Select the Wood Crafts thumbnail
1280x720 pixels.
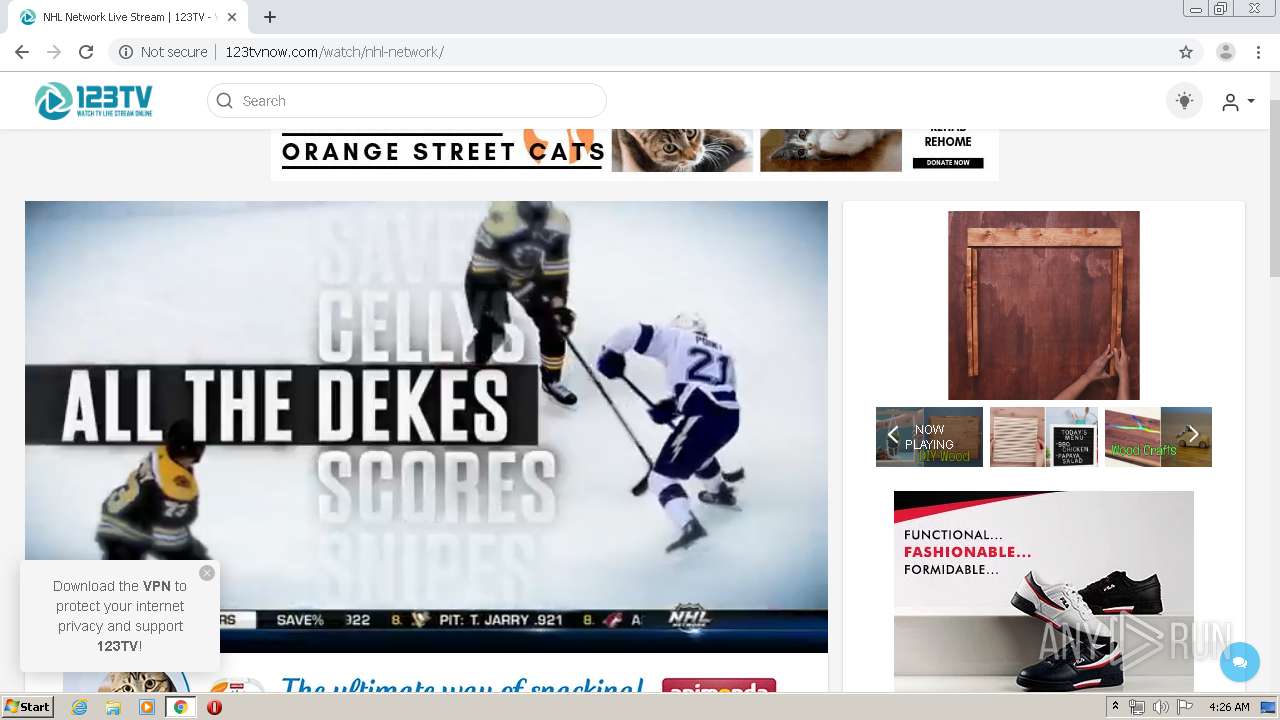click(x=1158, y=437)
